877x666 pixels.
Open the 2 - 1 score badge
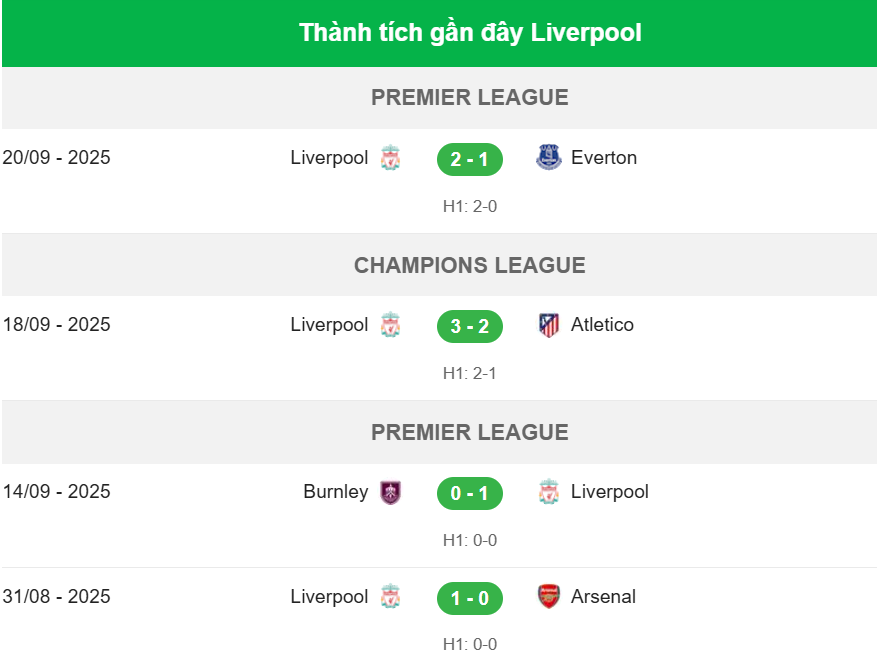pos(470,159)
